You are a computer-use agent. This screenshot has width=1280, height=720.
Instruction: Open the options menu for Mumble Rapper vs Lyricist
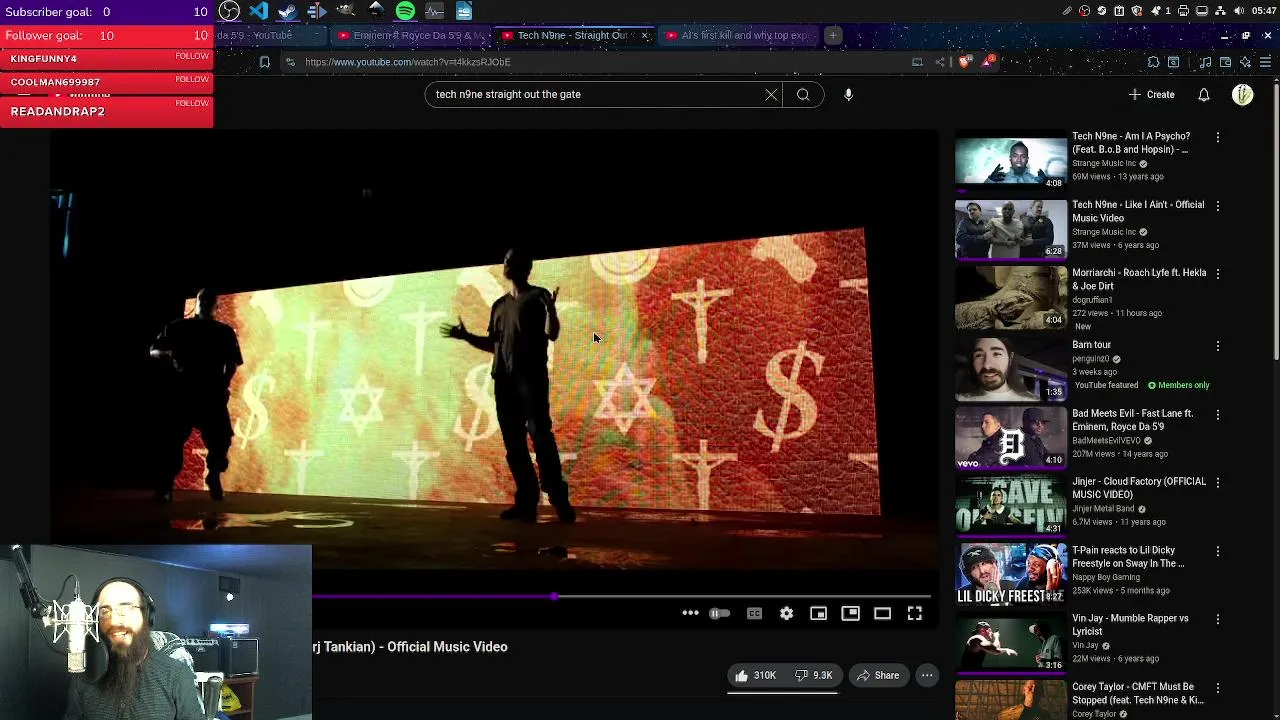click(x=1217, y=620)
